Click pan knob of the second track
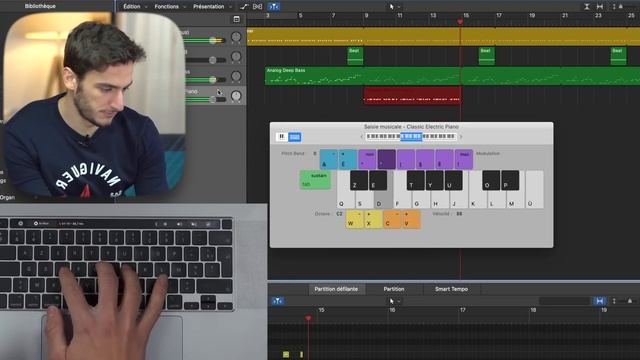Screen dimensions: 640x360 click(x=236, y=56)
